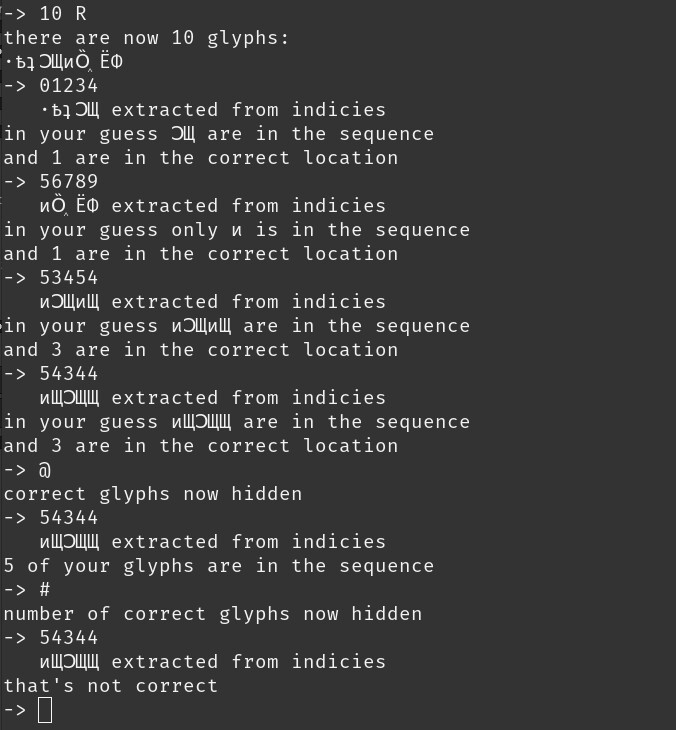The width and height of the screenshot is (676, 730).
Task: Click the "53454" command entry
Action: click(x=69, y=278)
